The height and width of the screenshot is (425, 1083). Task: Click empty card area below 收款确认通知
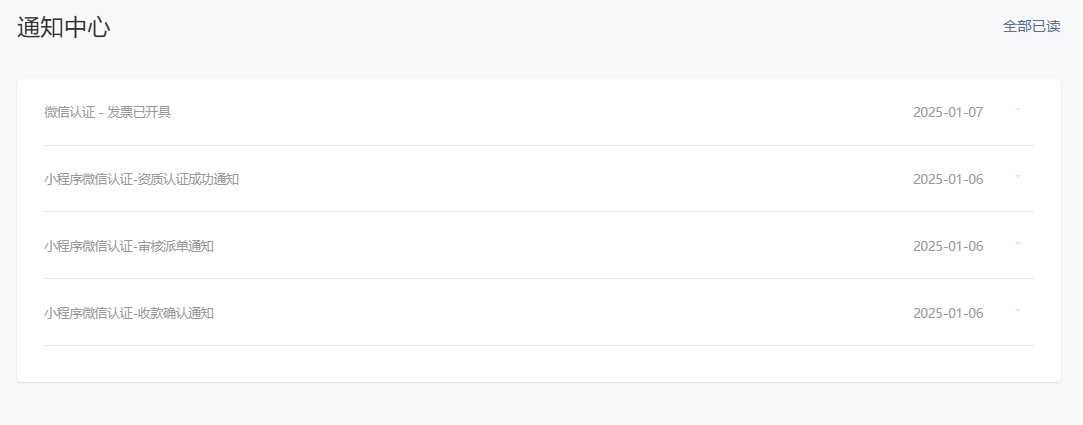click(539, 363)
